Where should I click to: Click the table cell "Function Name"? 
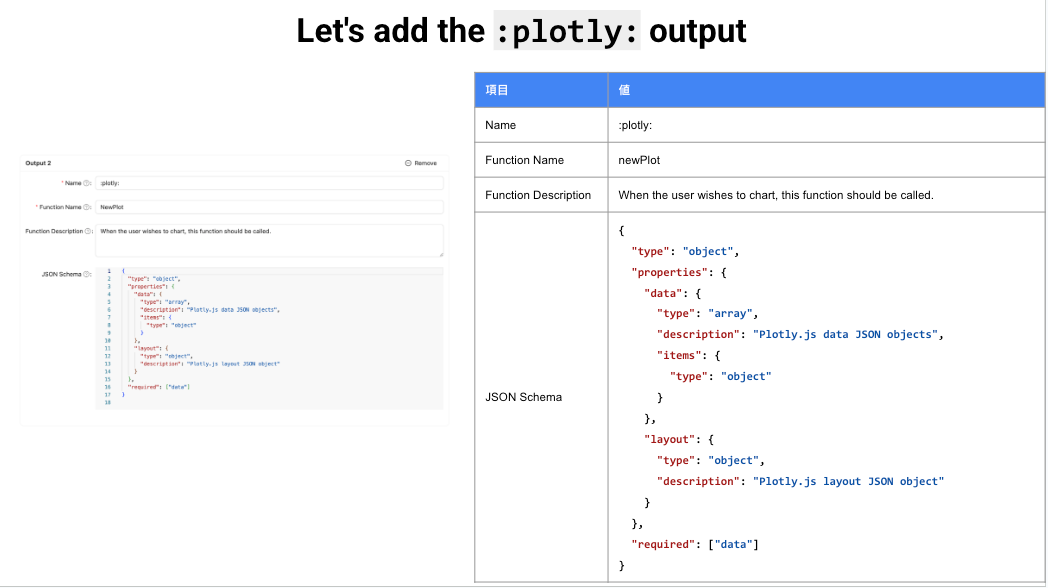[541, 160]
